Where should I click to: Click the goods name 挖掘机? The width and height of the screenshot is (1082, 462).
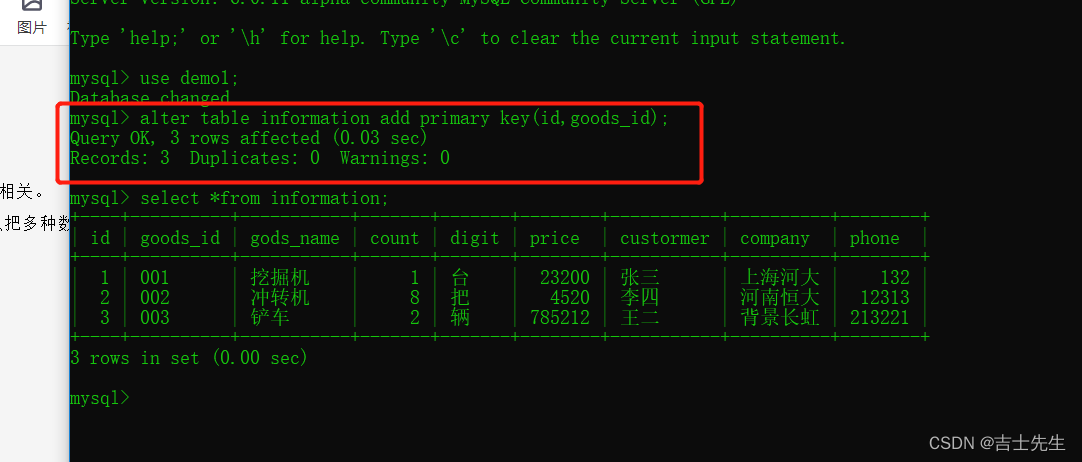tap(280, 278)
